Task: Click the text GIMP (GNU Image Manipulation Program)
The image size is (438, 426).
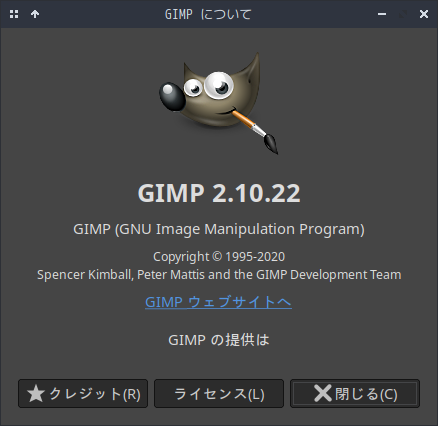Action: tap(219, 229)
